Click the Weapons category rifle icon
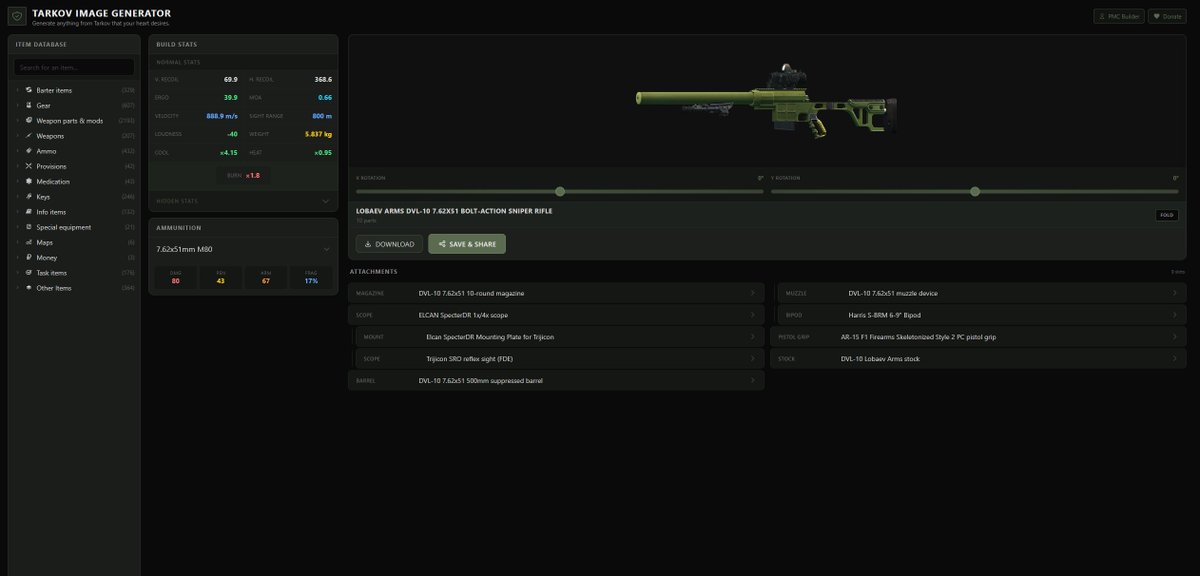Screen dimensions: 1200x576 click(29, 135)
